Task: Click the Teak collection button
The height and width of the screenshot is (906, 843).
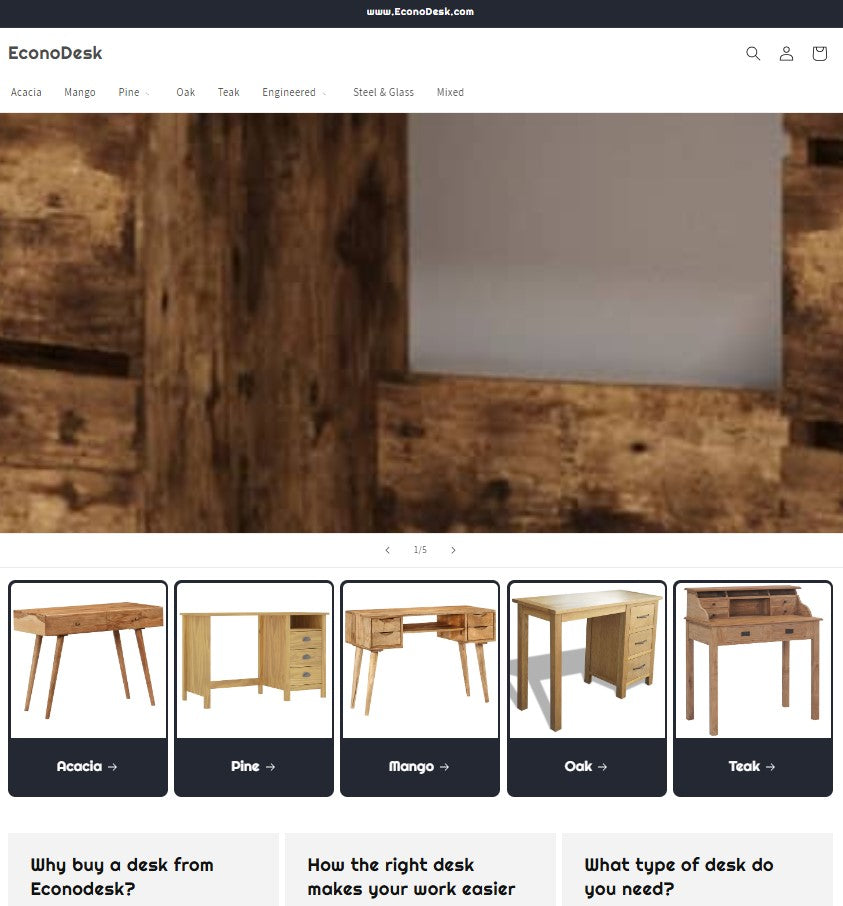Action: pyautogui.click(x=753, y=766)
